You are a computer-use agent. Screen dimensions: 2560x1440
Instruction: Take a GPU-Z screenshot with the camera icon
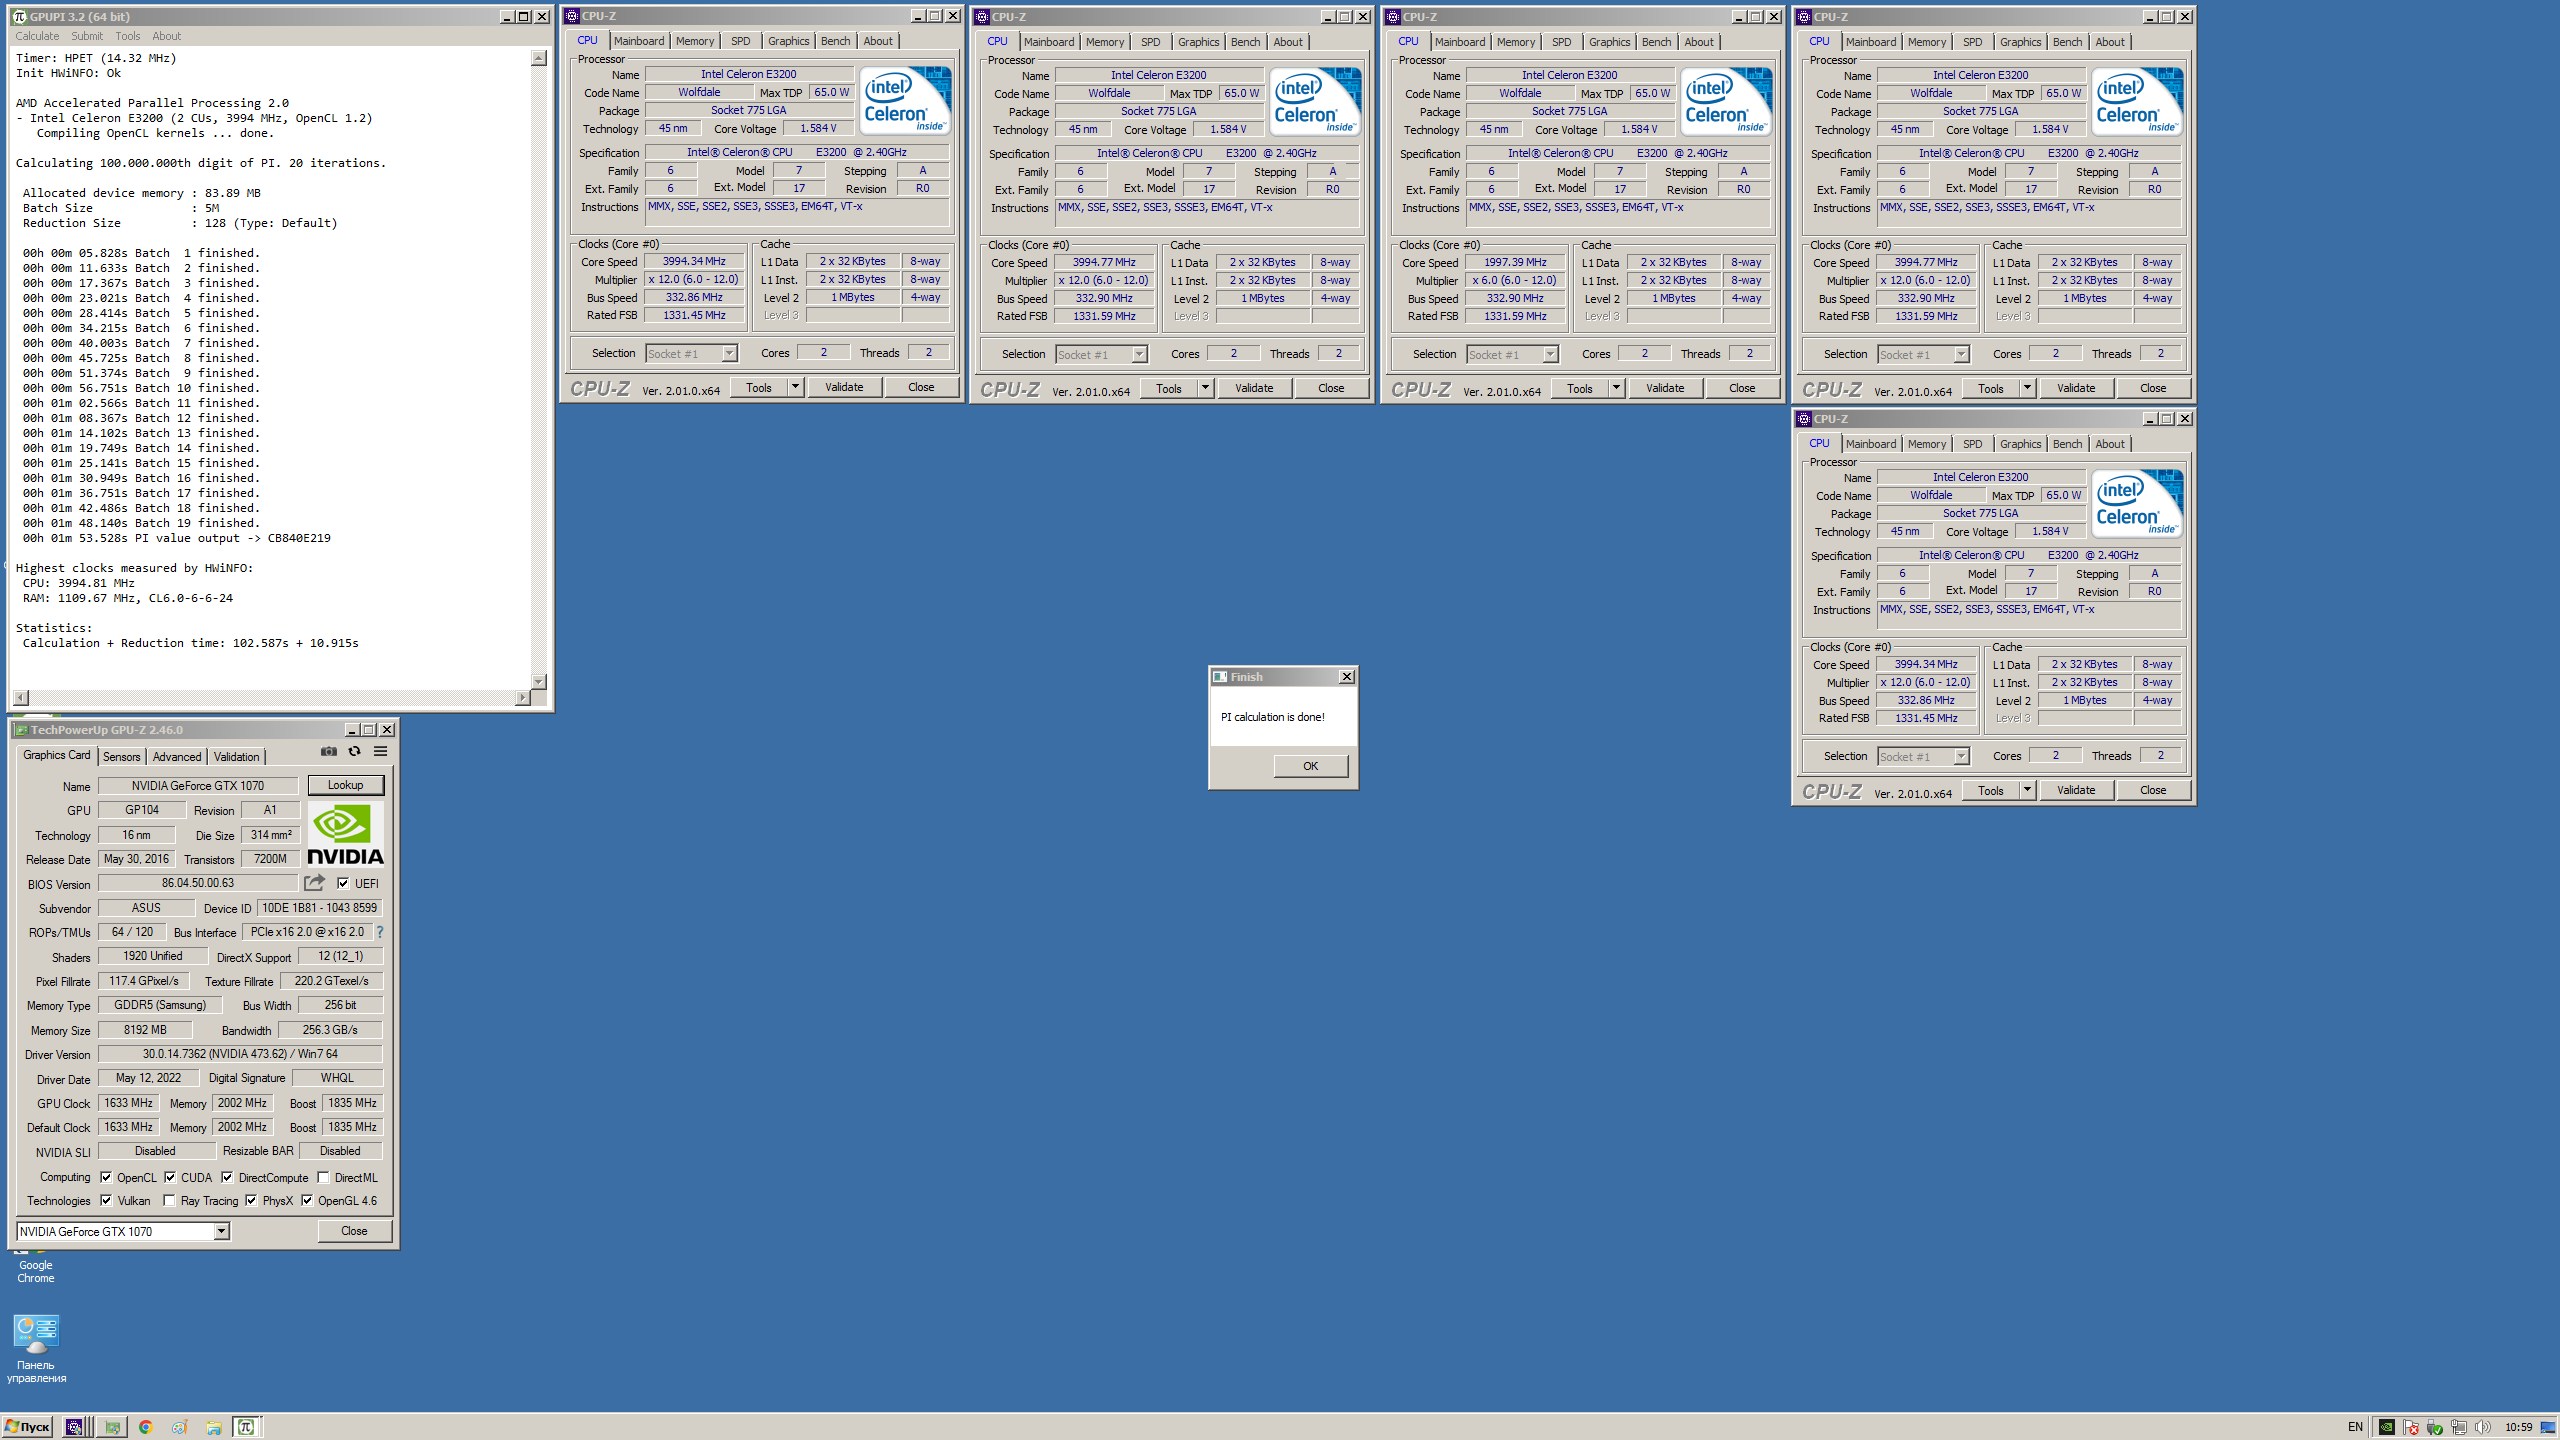(328, 752)
